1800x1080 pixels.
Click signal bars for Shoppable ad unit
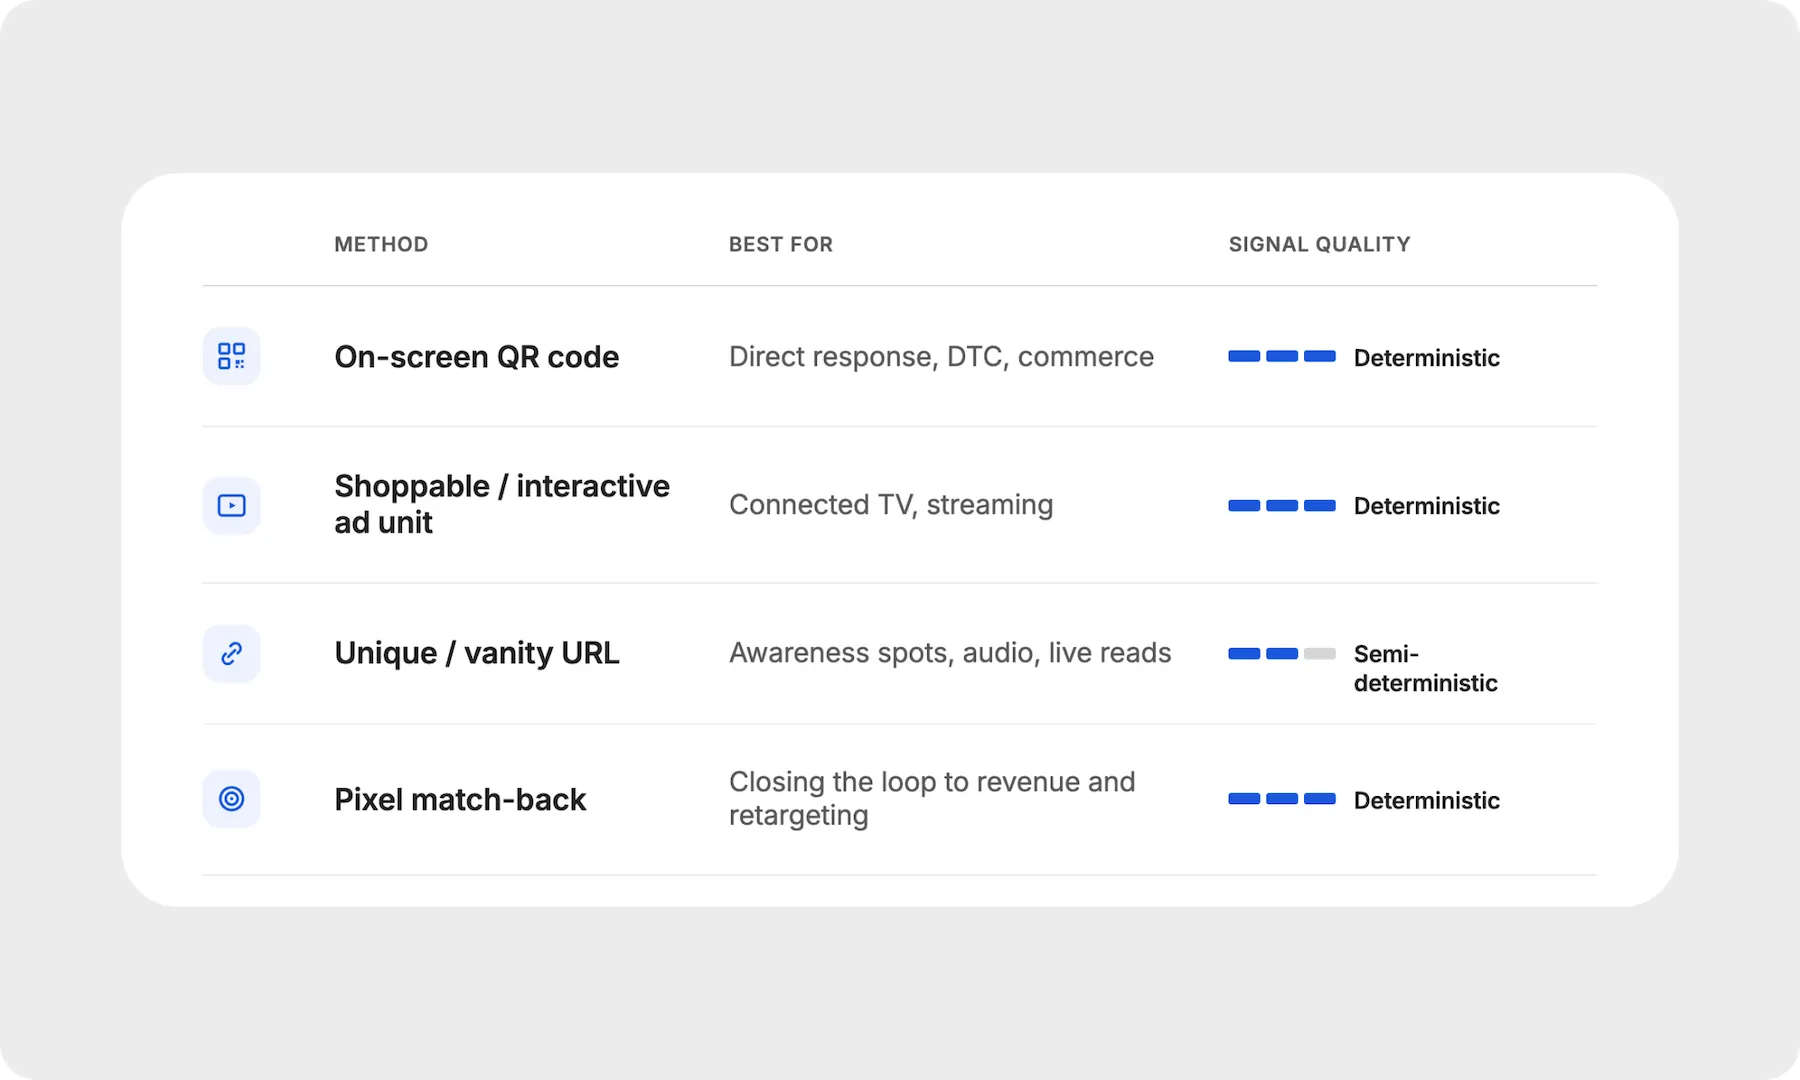pos(1282,505)
